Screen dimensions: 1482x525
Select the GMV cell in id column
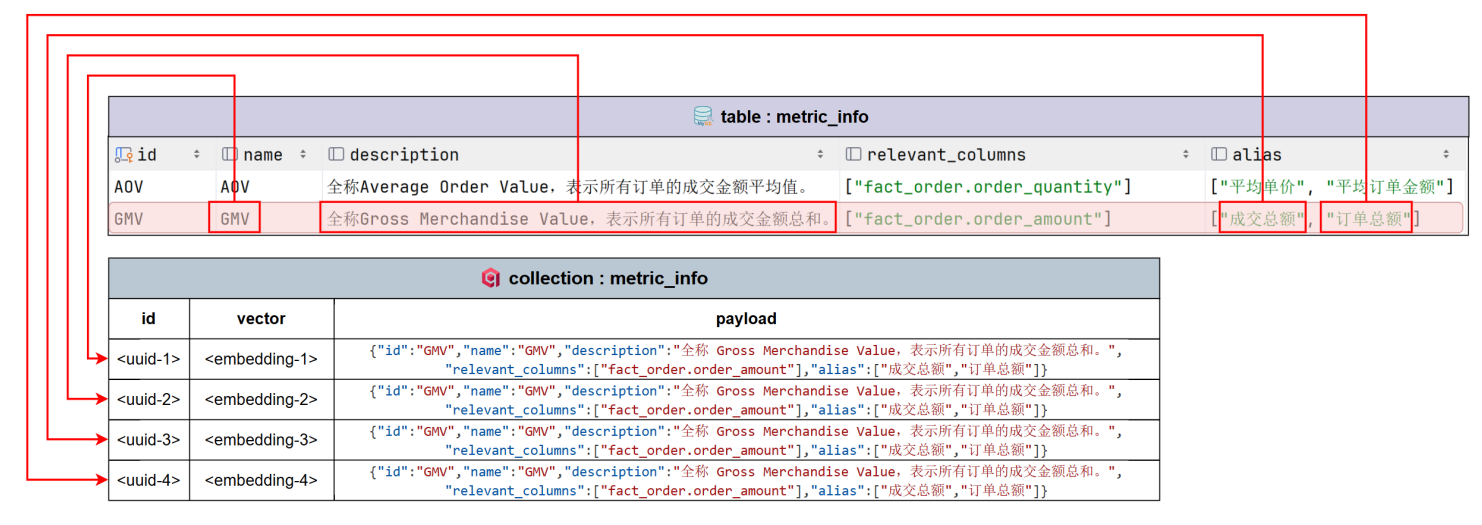coord(129,219)
